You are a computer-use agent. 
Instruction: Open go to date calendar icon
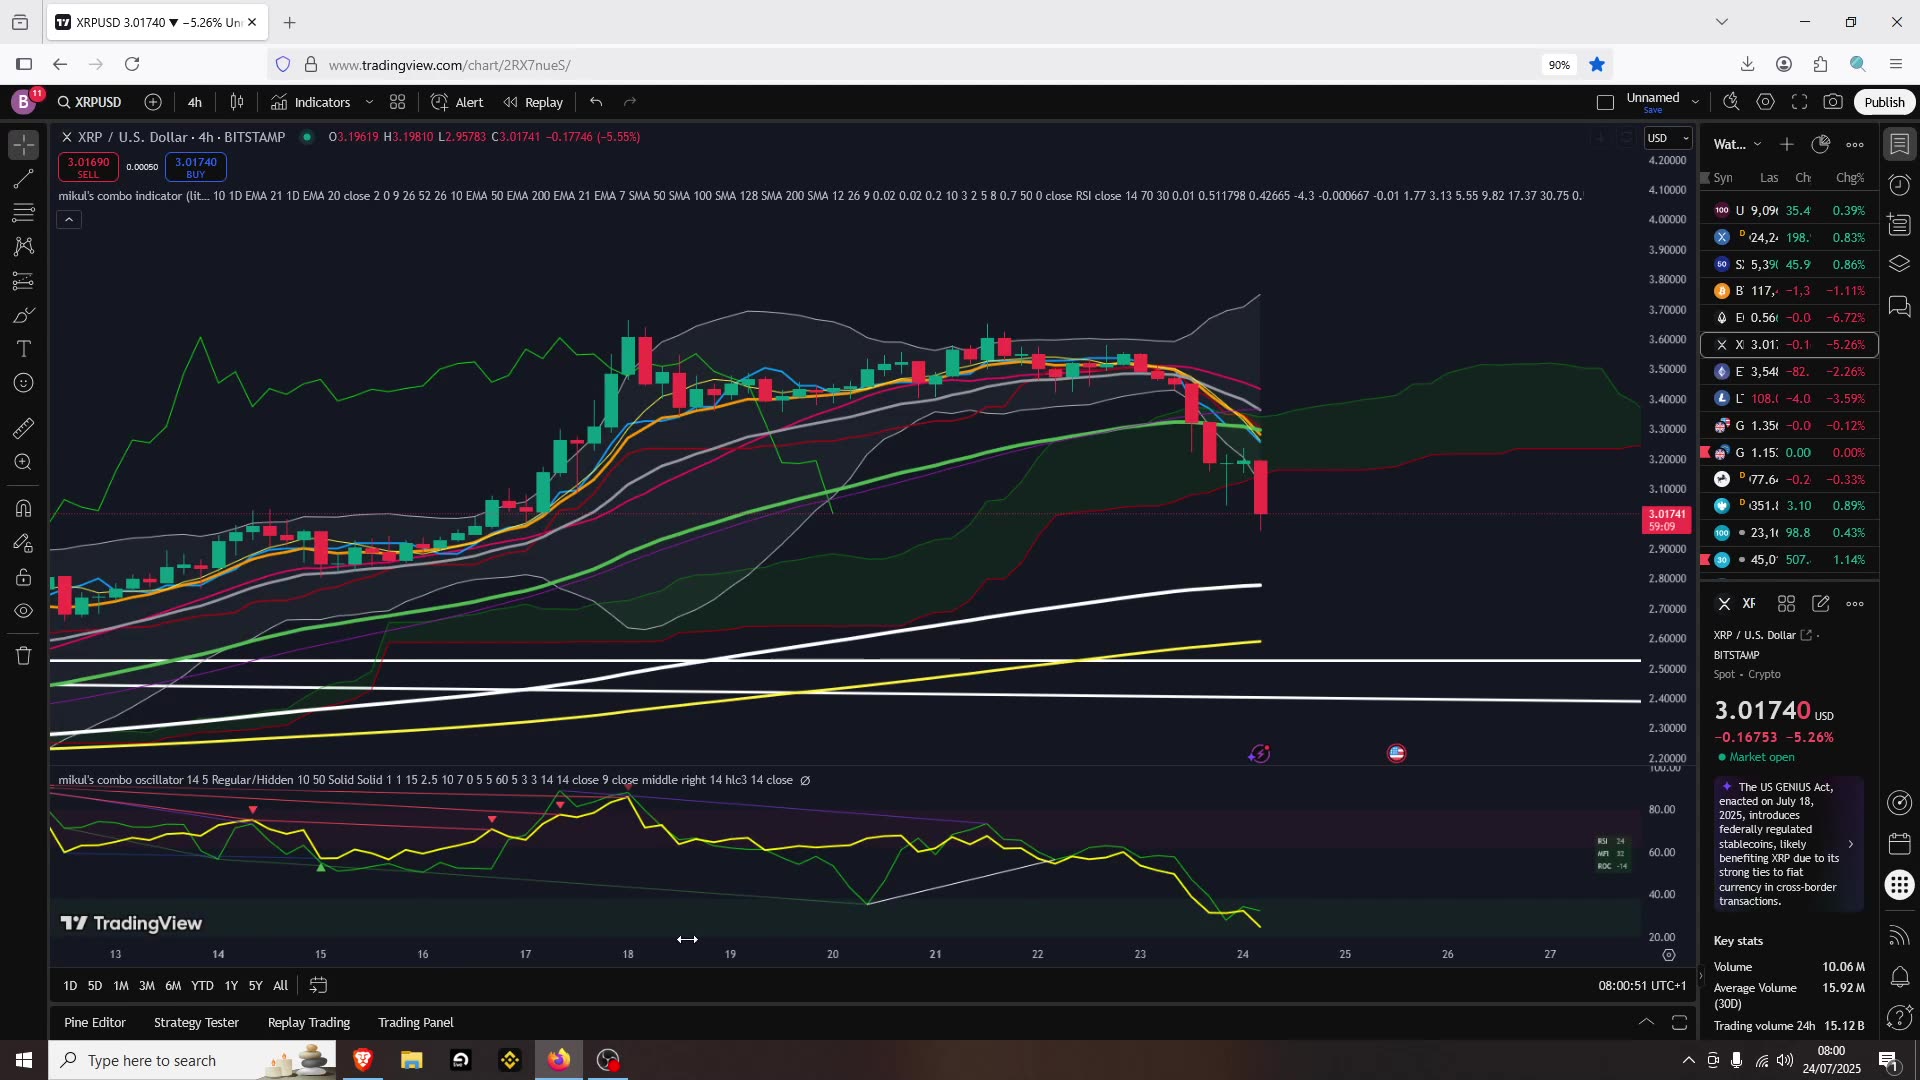(318, 986)
